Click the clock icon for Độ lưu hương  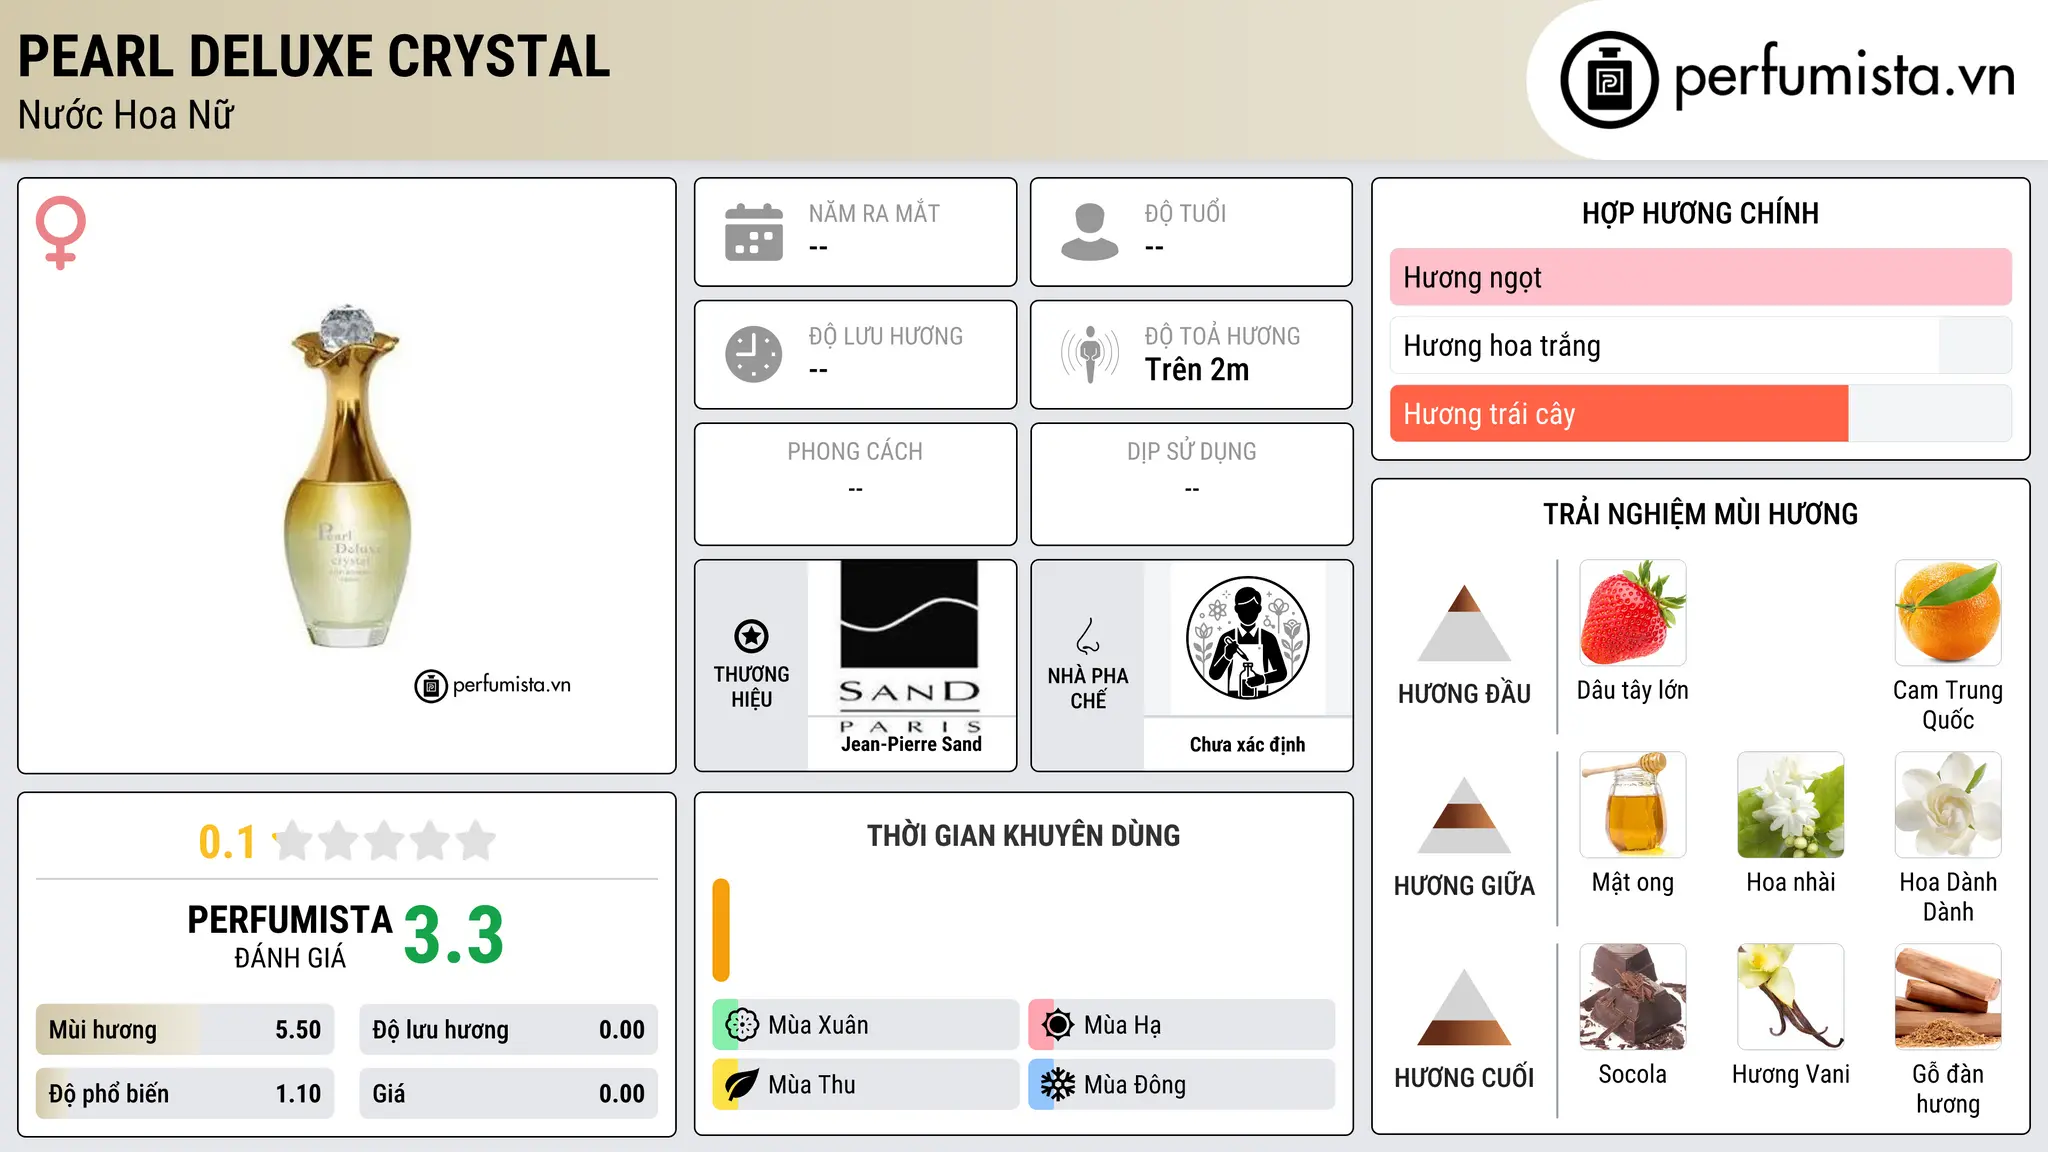point(754,354)
